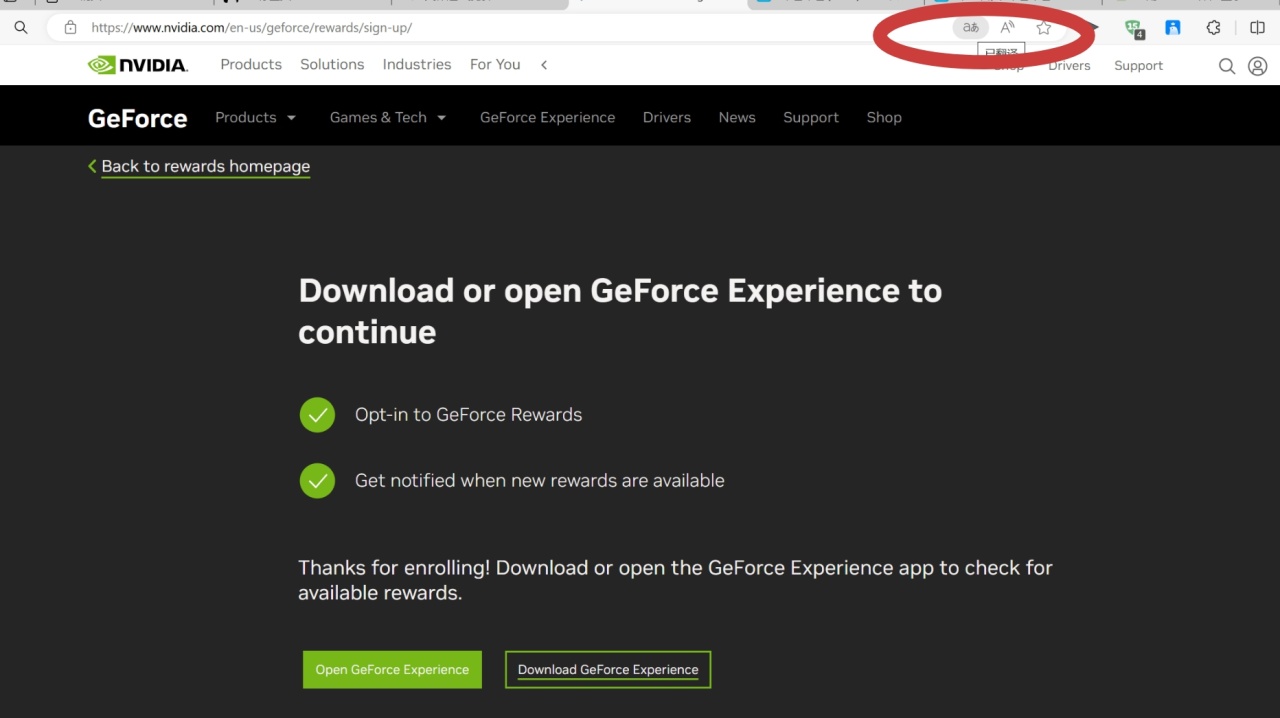
Task: Click the checkmark beside Opt-in to GeForce Rewards
Action: [317, 415]
